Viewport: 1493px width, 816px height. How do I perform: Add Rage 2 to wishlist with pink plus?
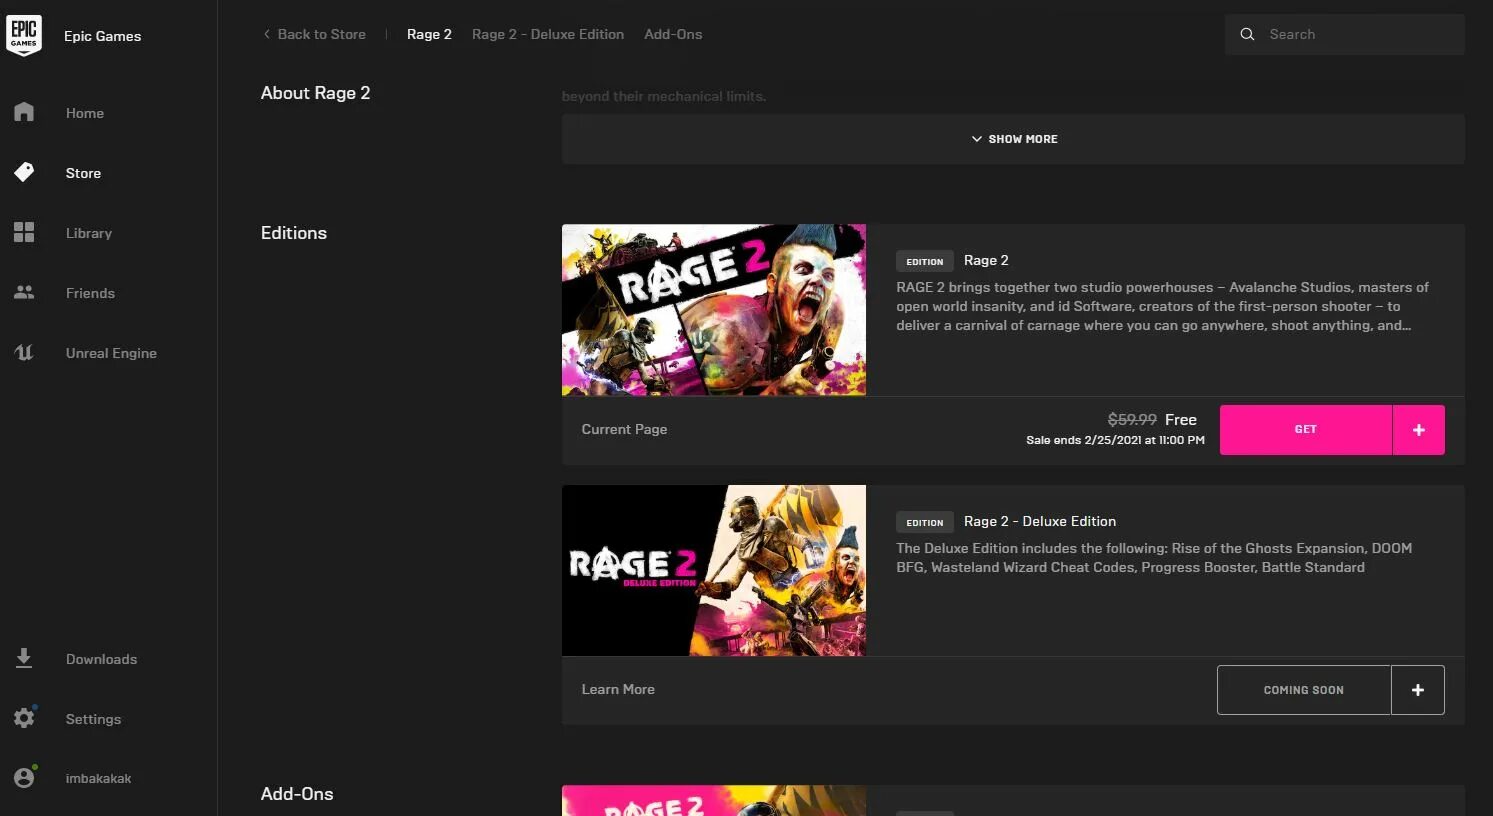point(1418,430)
